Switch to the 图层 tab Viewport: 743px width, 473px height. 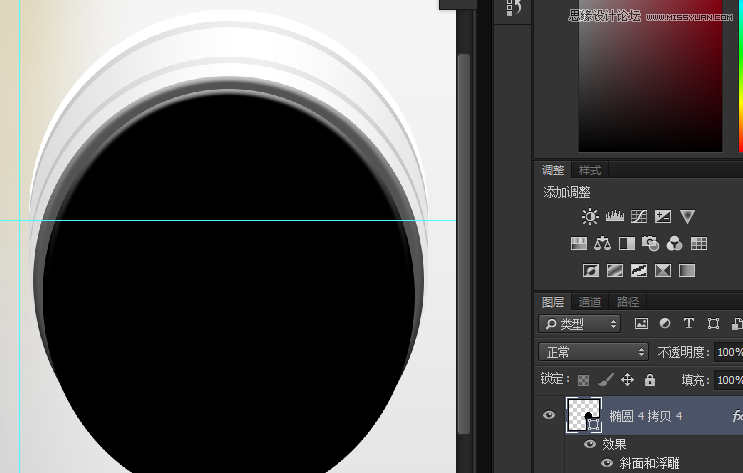pos(553,302)
